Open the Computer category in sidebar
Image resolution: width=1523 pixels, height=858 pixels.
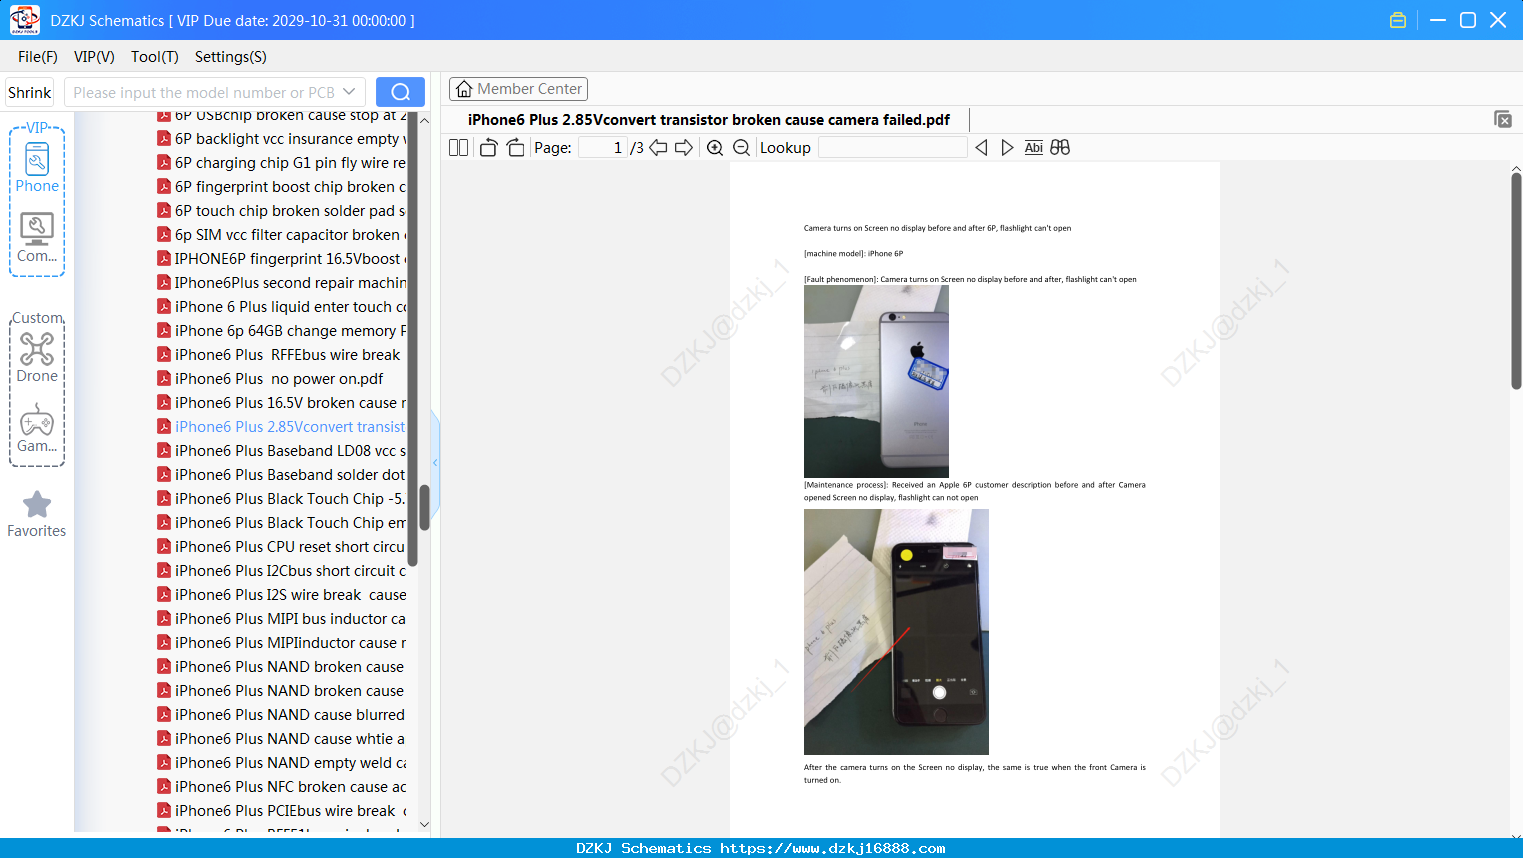(37, 238)
